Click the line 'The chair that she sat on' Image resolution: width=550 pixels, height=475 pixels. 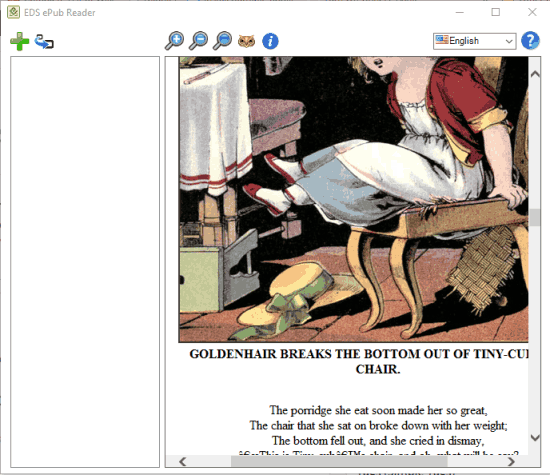(378, 426)
